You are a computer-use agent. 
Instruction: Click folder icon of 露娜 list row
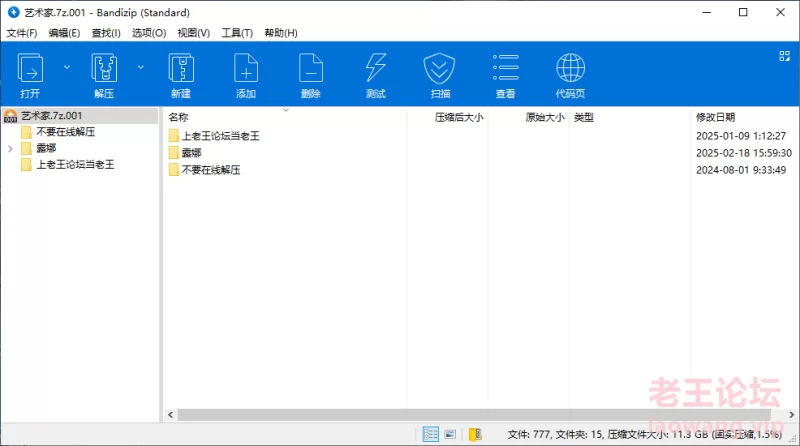point(173,153)
